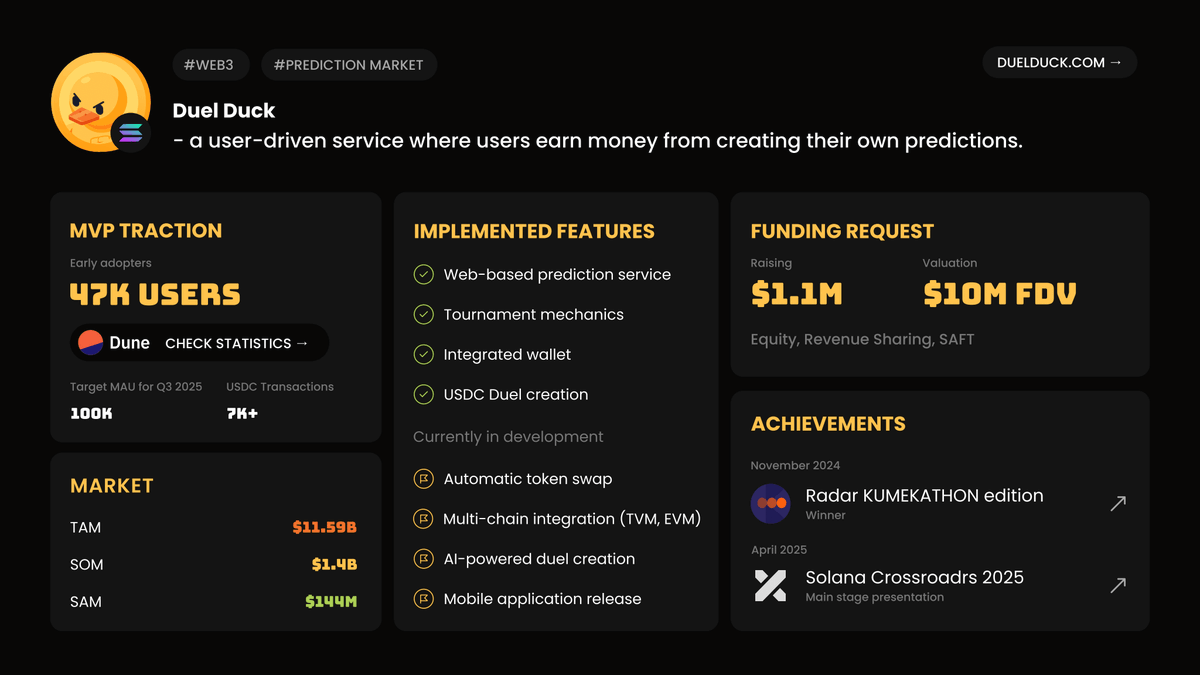Click the SAM row label
1200x675 pixels.
(86, 601)
